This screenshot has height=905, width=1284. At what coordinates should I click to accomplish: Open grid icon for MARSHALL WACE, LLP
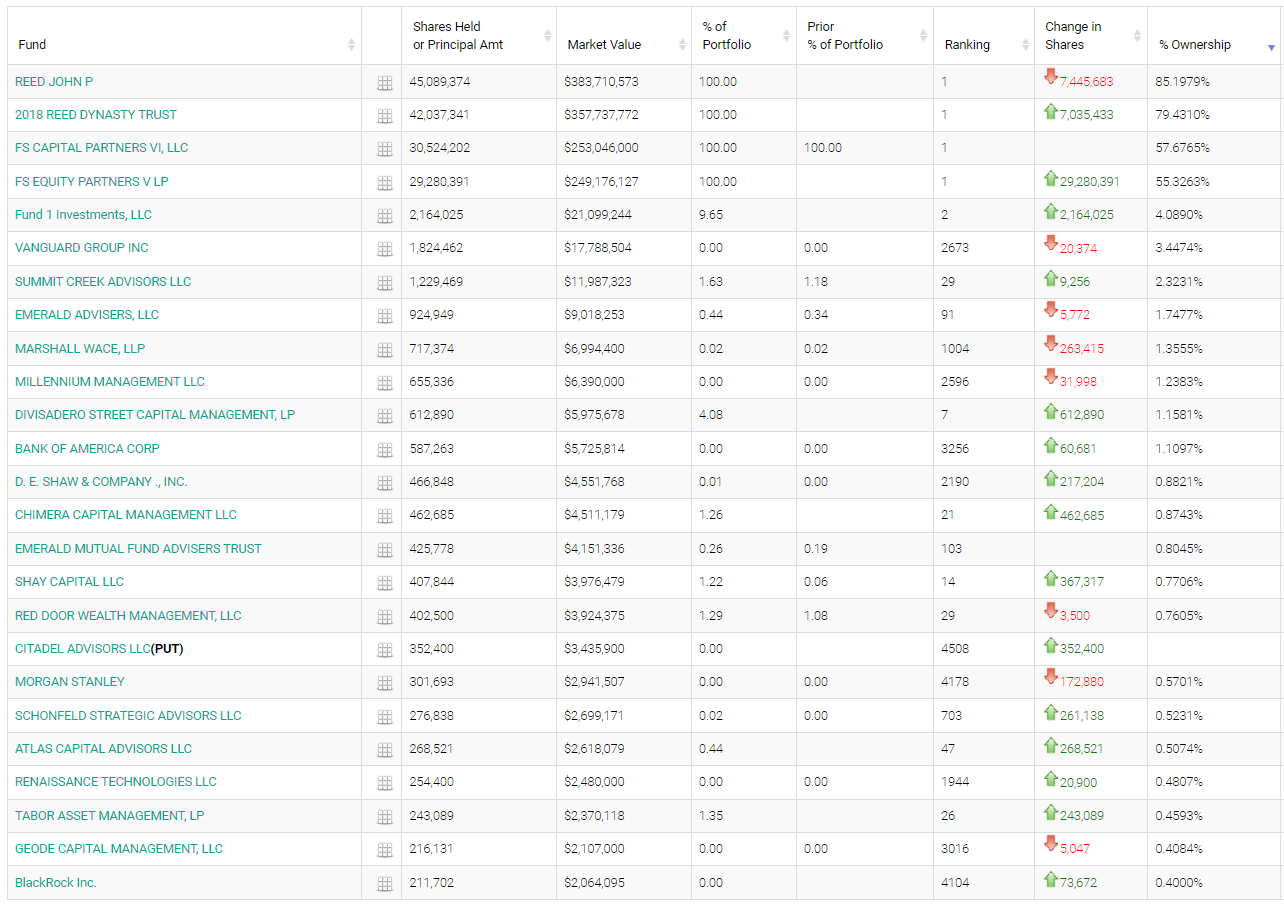pyautogui.click(x=385, y=351)
